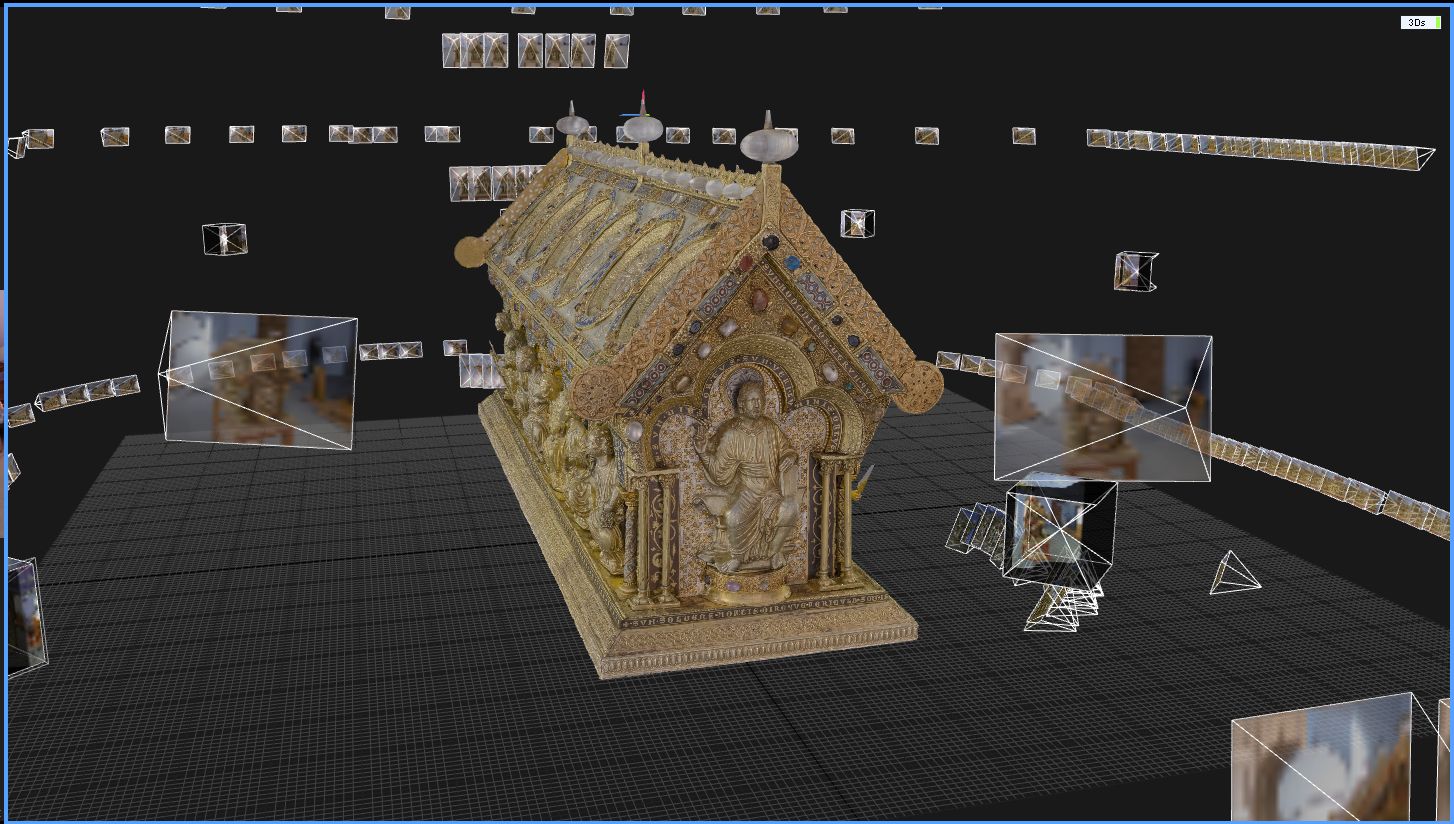The image size is (1454, 824).
Task: Select the leftmost camera in the top group of seven
Action: pyautogui.click(x=453, y=50)
